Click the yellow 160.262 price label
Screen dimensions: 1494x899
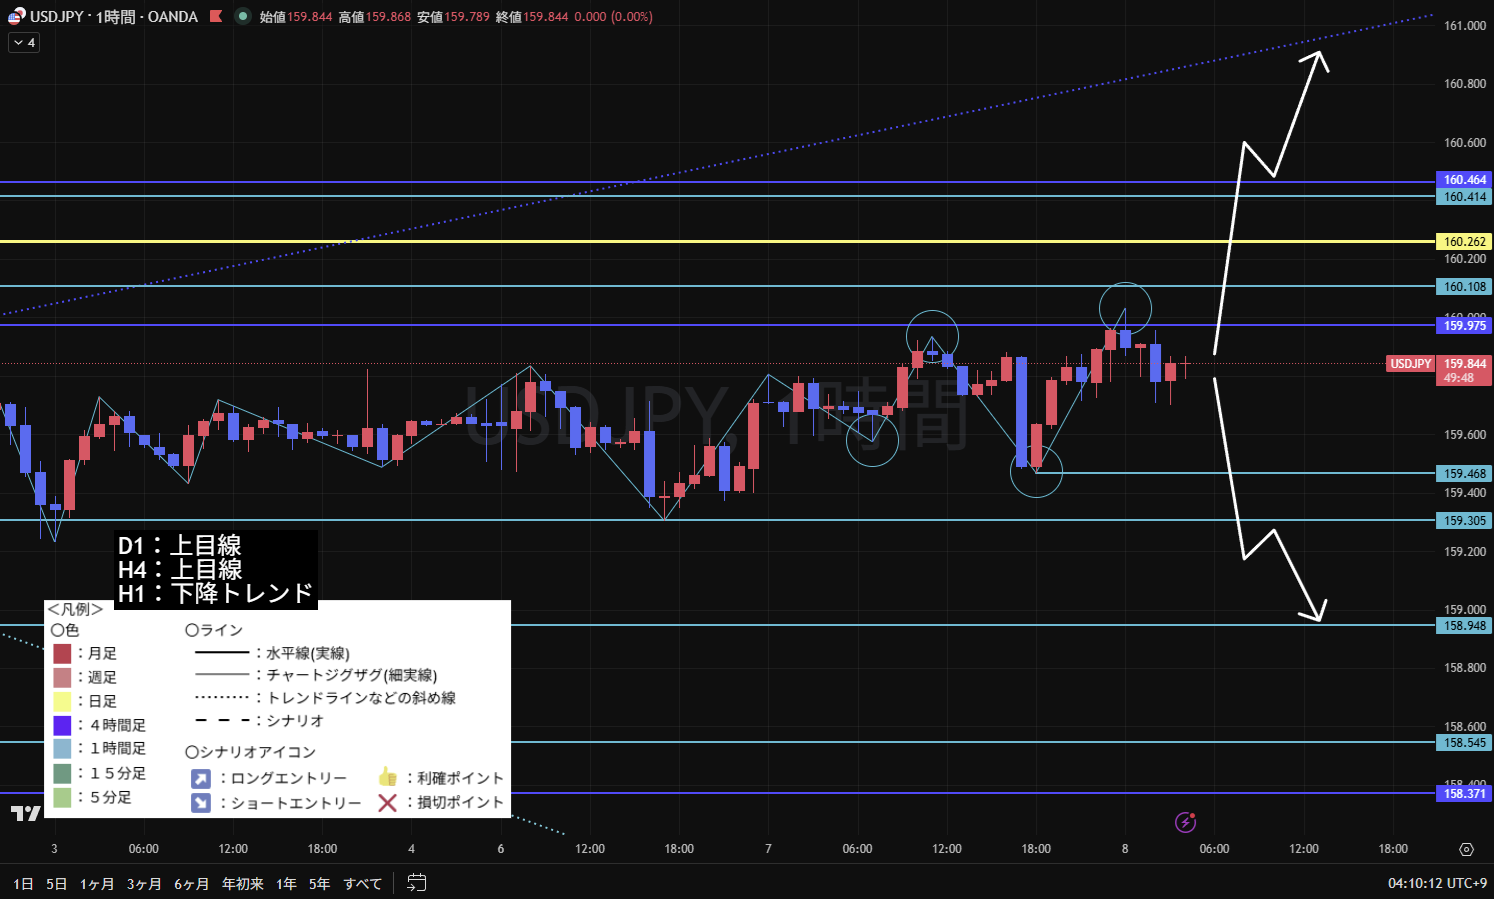tap(1464, 241)
